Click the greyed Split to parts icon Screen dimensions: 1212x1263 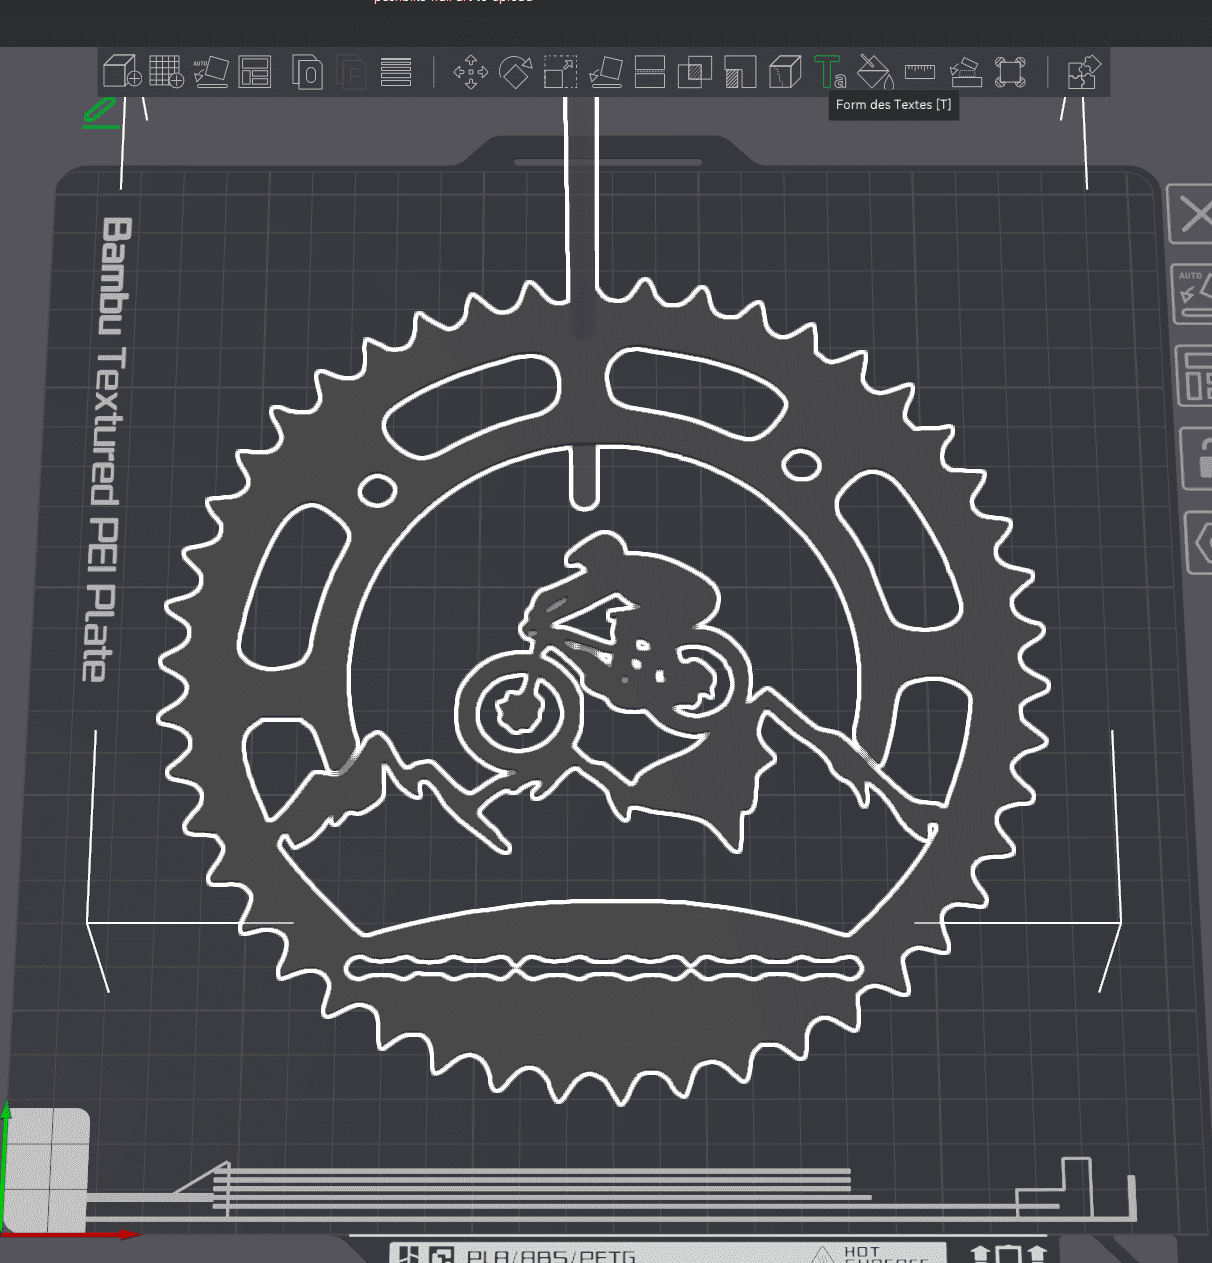tap(352, 72)
